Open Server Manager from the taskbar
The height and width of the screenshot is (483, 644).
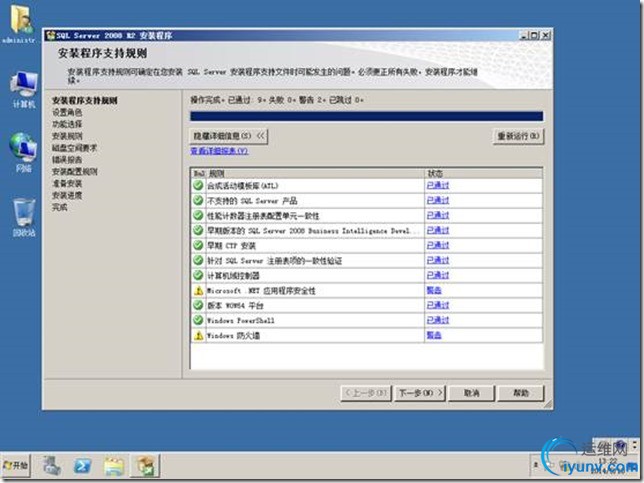(52, 466)
